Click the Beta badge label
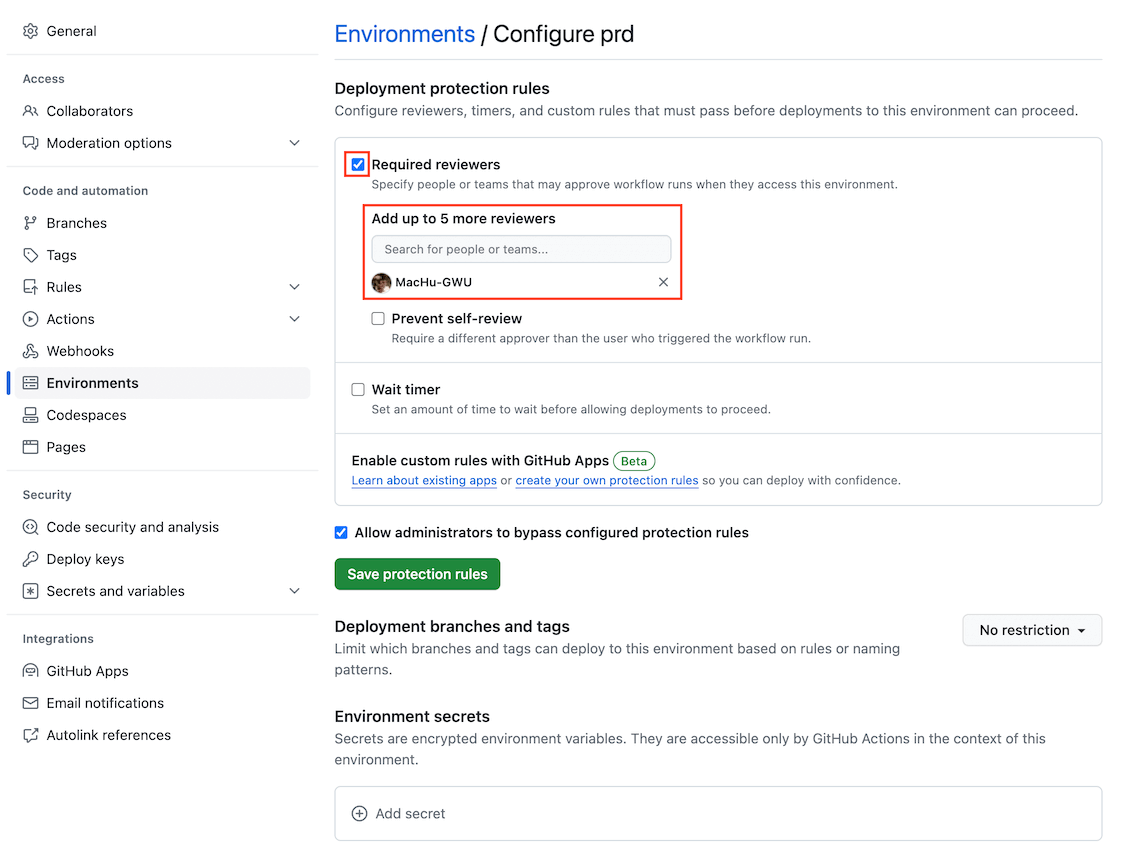Viewport: 1125px width, 850px height. (x=634, y=461)
